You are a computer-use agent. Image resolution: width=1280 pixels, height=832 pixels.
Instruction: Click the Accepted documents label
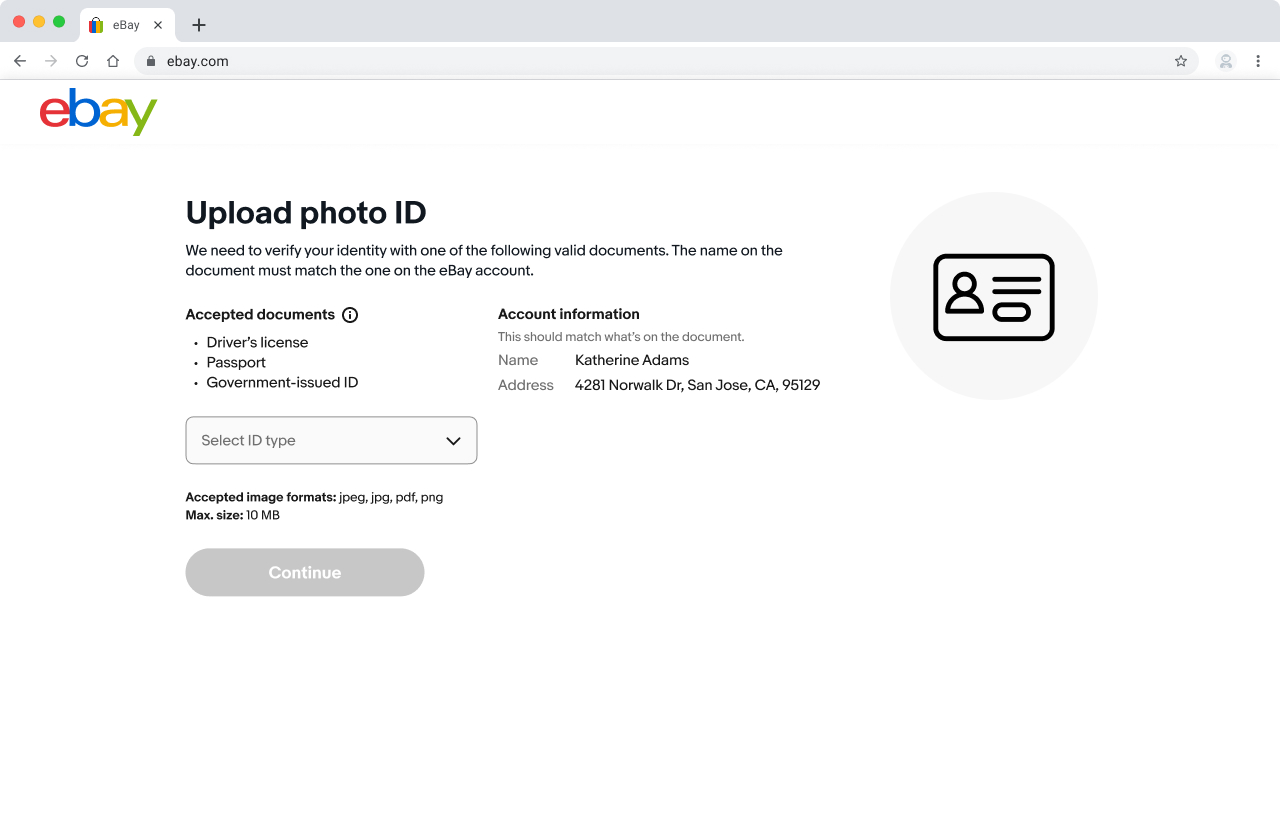pyautogui.click(x=260, y=314)
